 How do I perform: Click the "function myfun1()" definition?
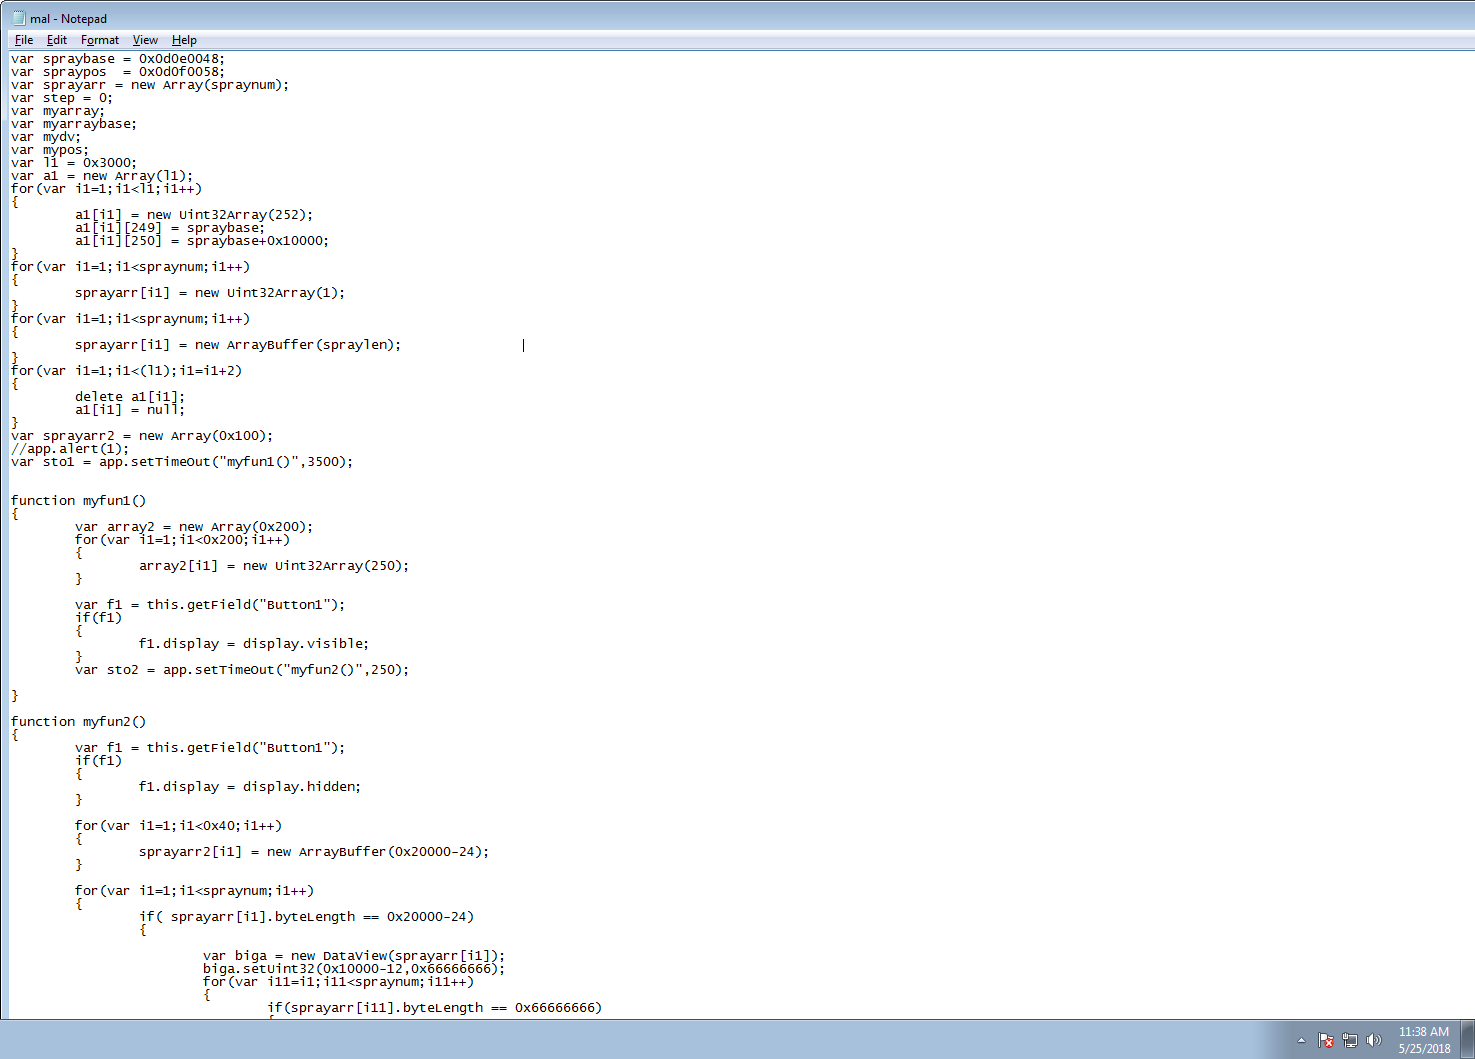[x=78, y=501]
